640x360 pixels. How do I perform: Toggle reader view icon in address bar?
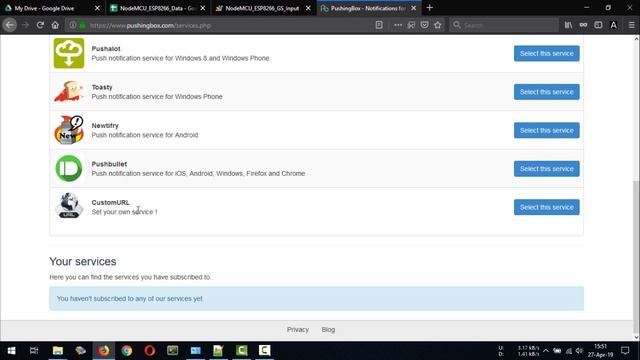(x=379, y=25)
